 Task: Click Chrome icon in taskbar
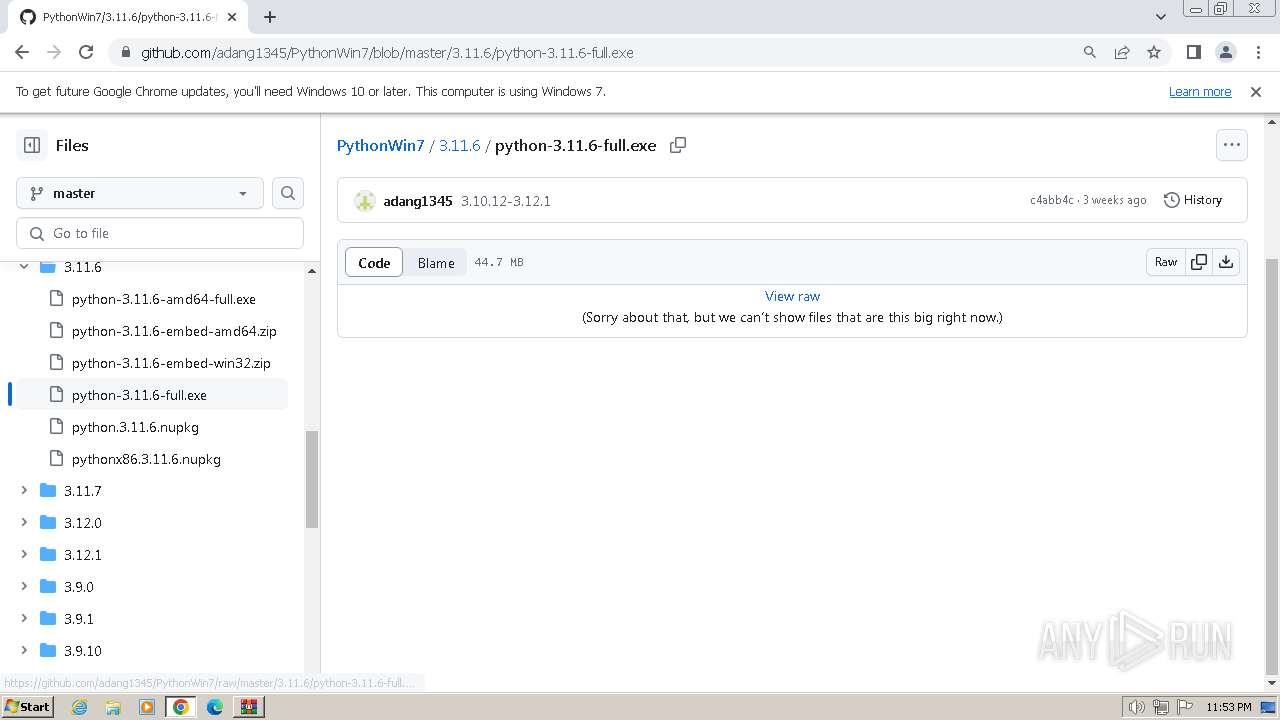pos(181,707)
